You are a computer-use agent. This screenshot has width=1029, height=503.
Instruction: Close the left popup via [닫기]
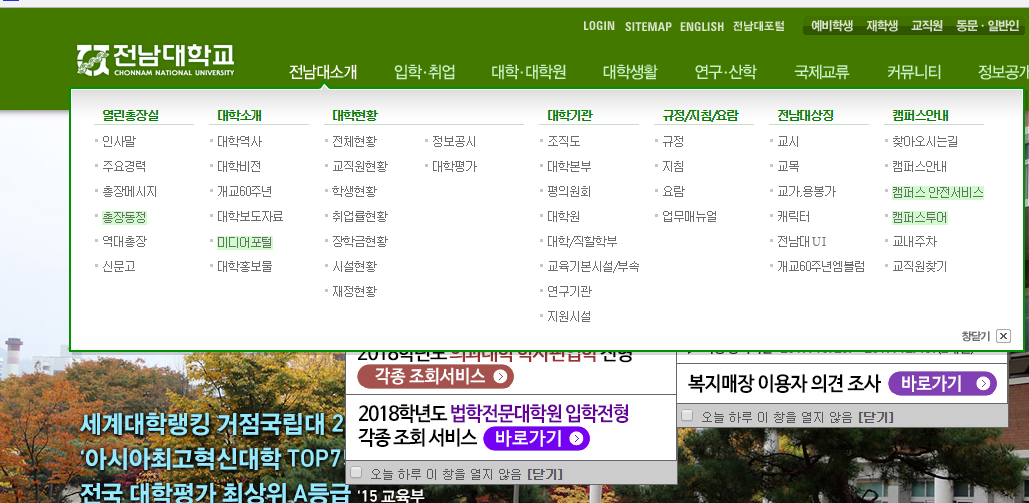point(545,473)
